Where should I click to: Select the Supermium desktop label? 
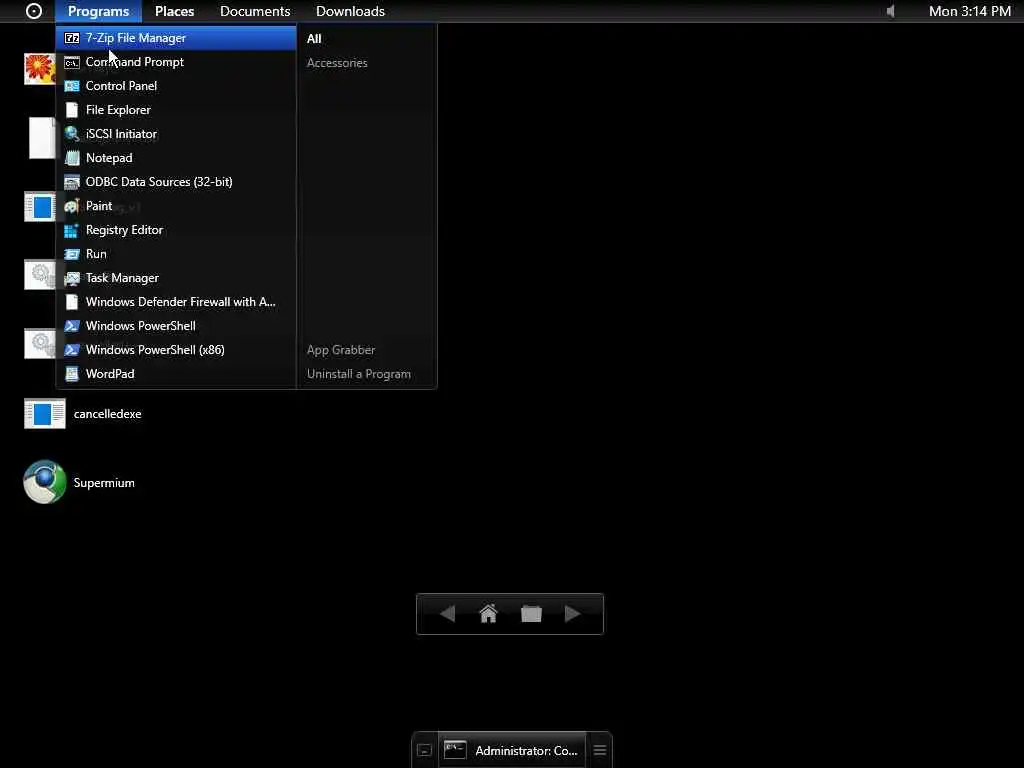point(104,483)
